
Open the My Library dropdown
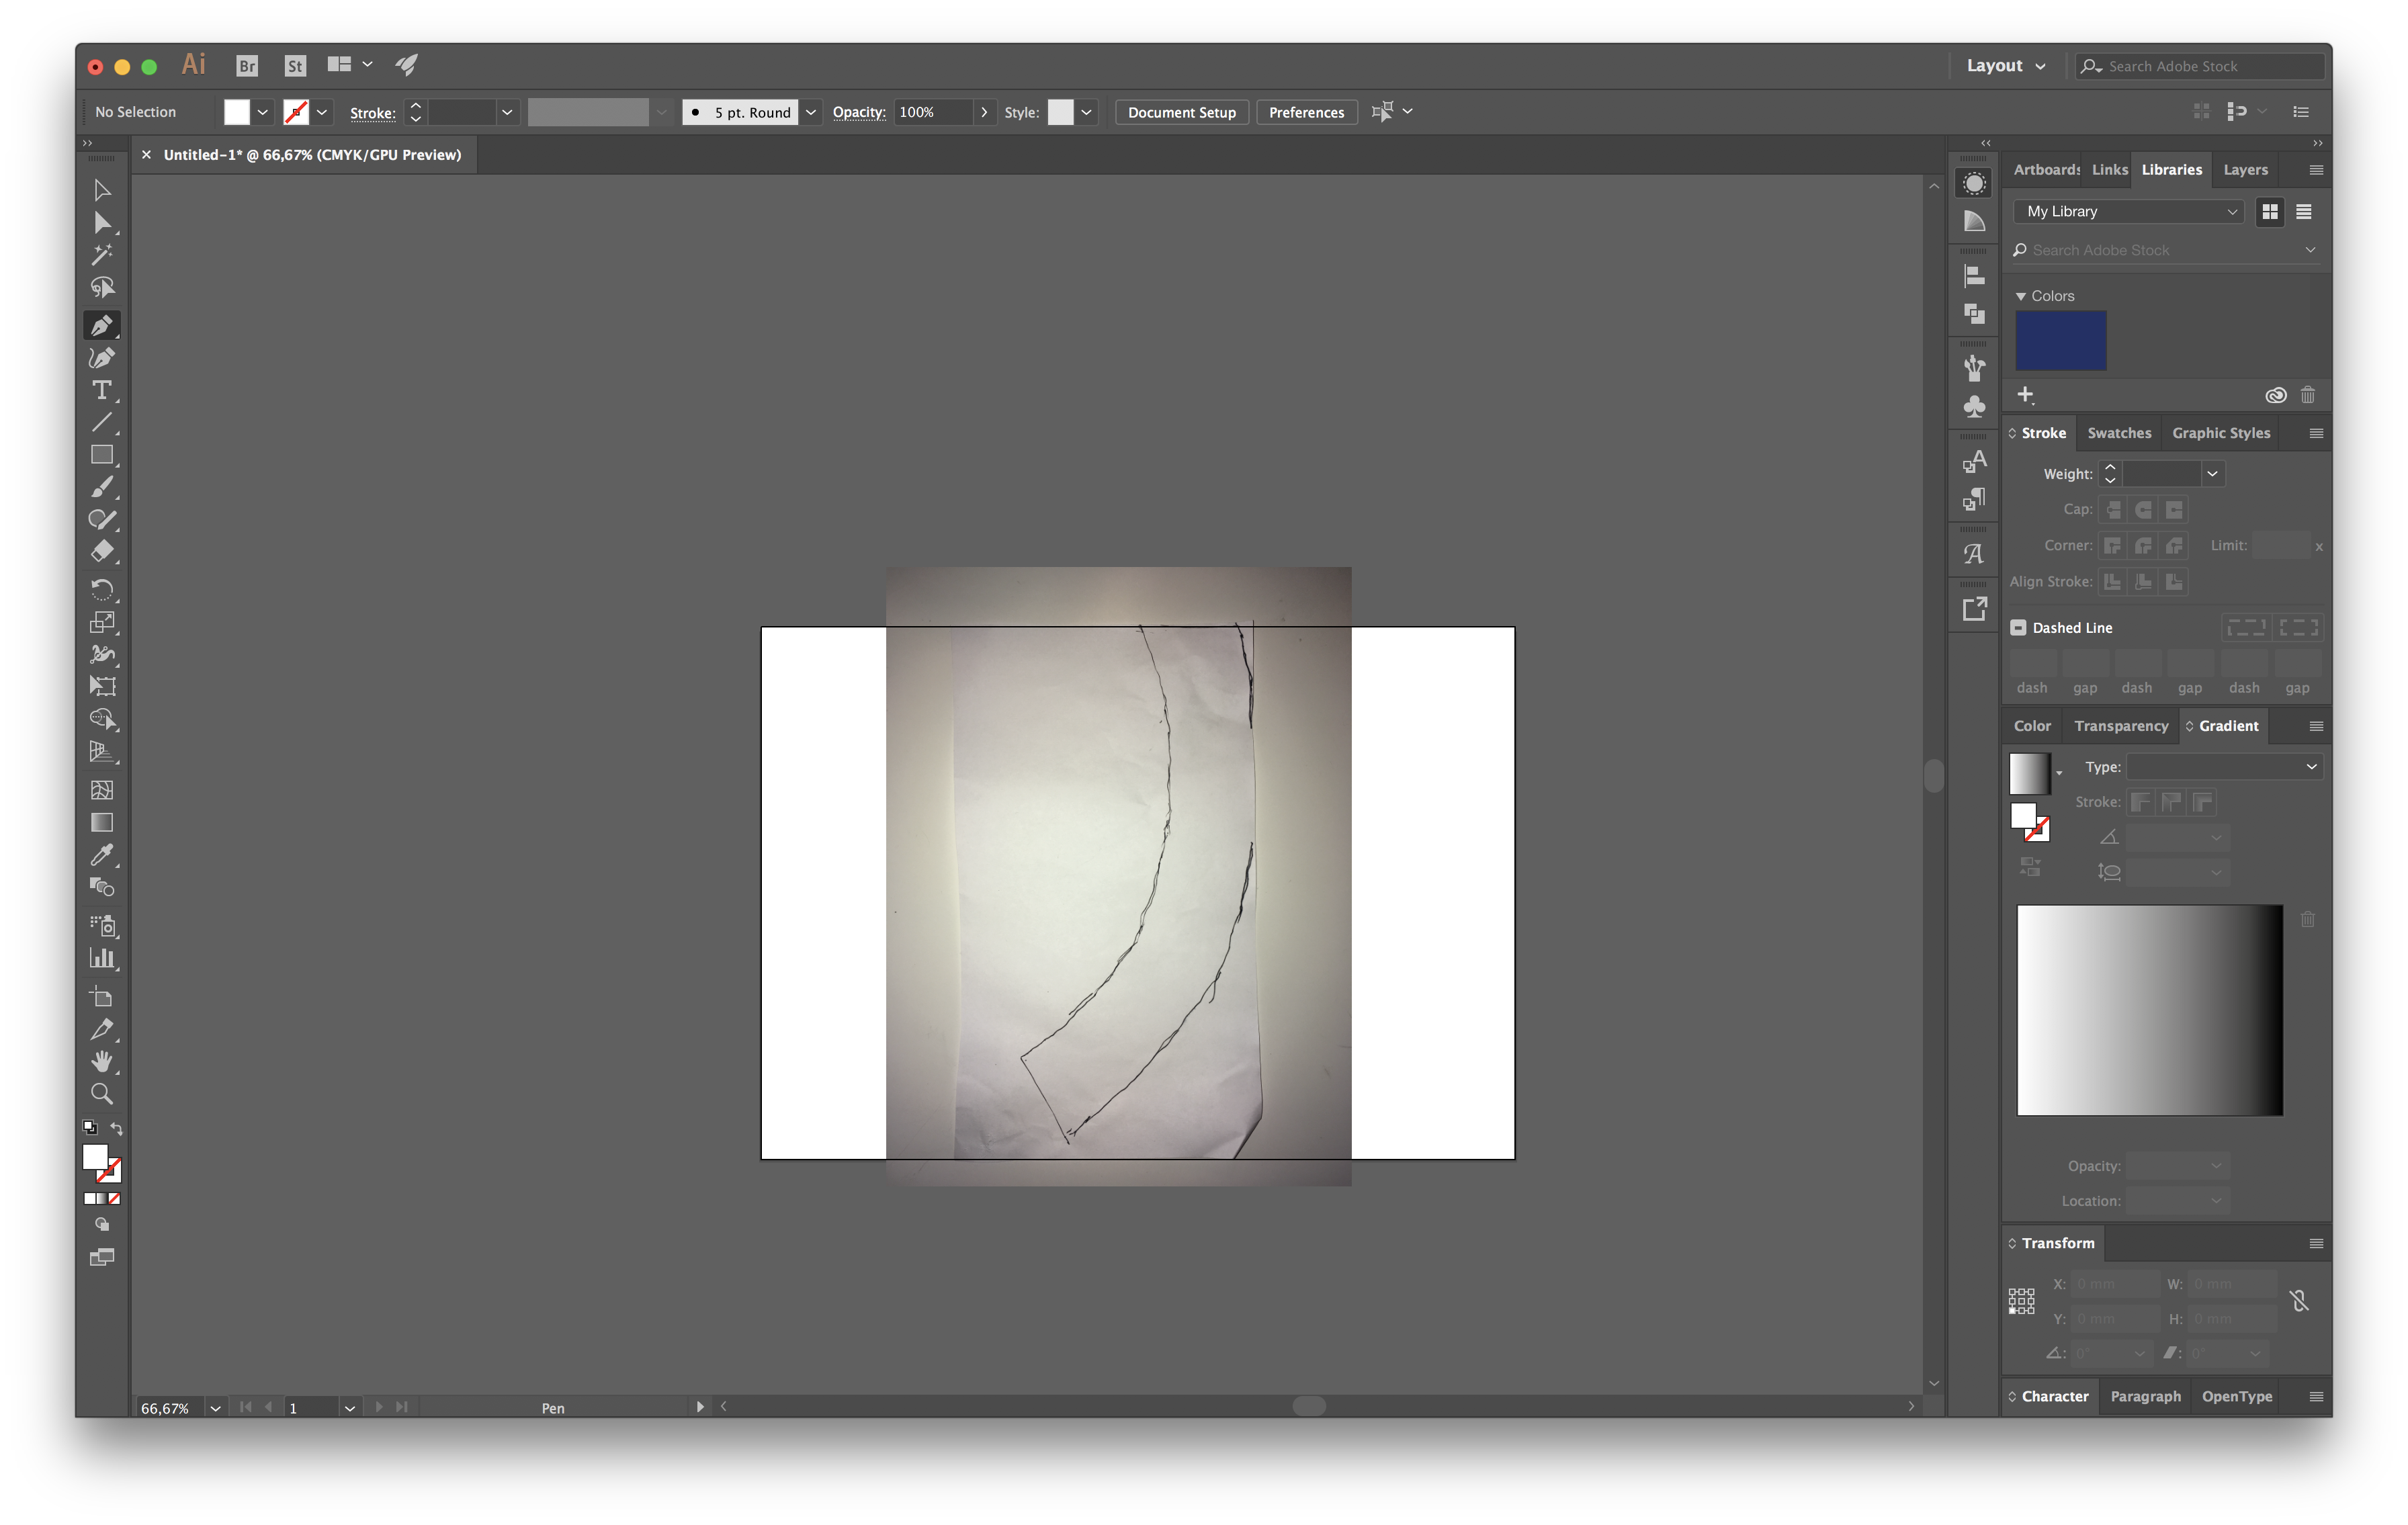point(2129,211)
